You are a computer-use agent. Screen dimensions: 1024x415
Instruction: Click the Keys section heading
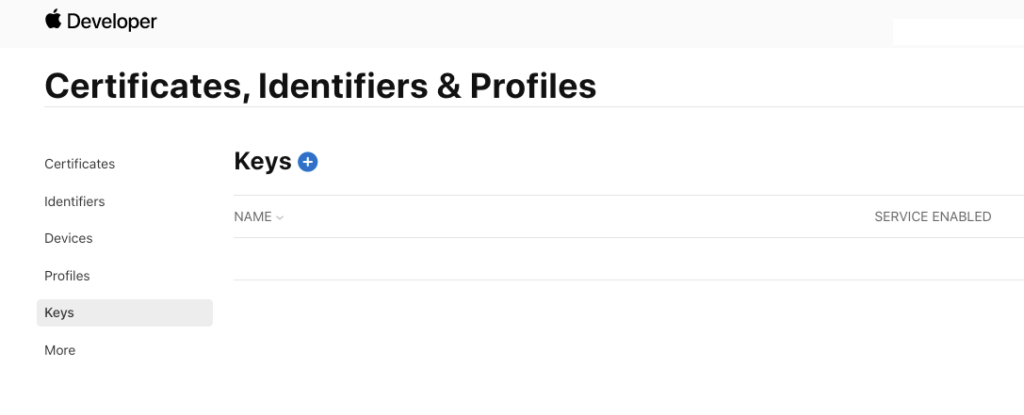click(262, 161)
